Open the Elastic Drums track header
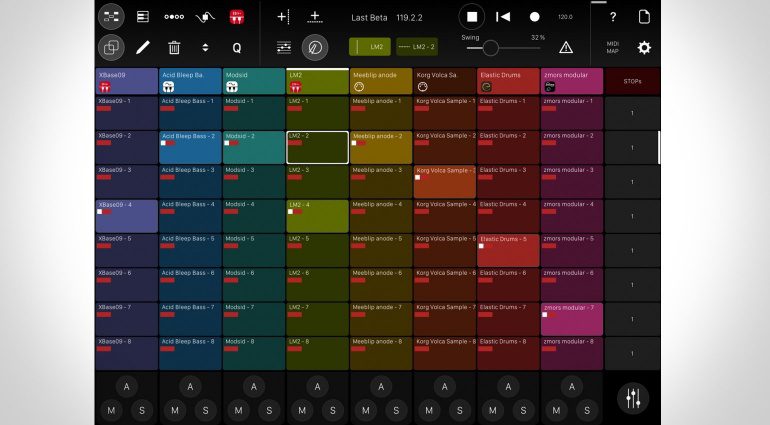This screenshot has height=425, width=770. 508,81
